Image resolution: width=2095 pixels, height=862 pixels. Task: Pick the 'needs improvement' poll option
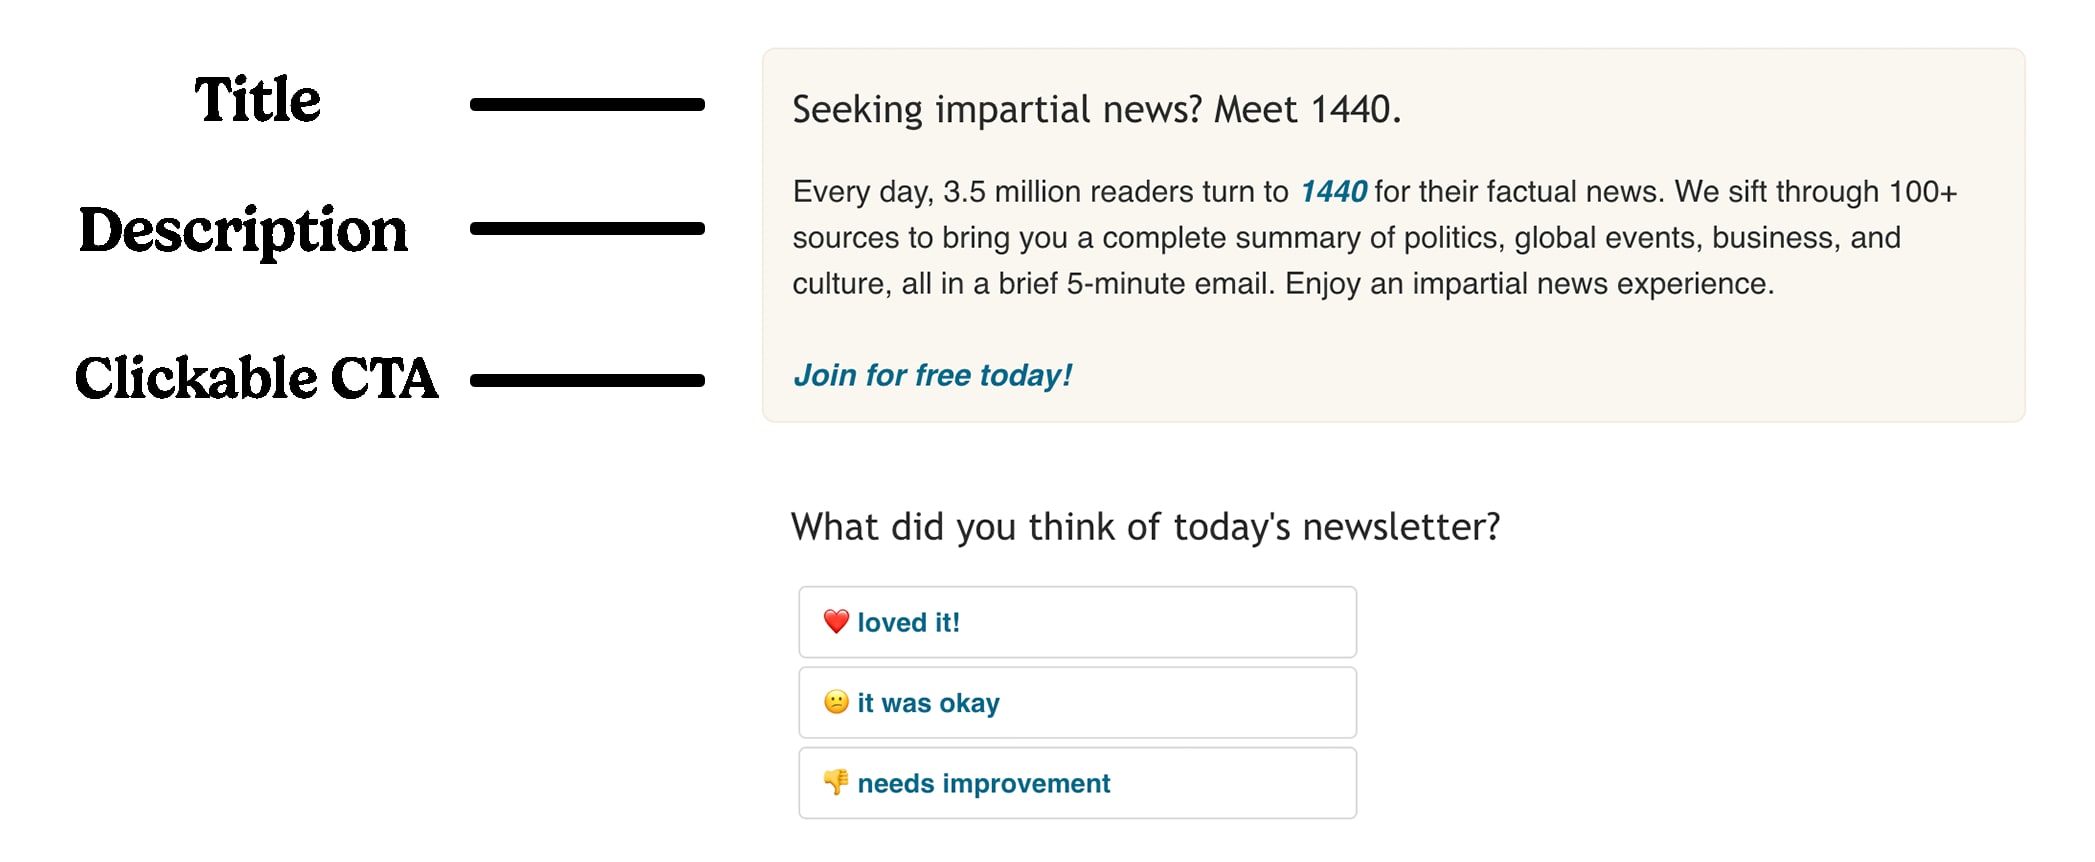point(1077,783)
